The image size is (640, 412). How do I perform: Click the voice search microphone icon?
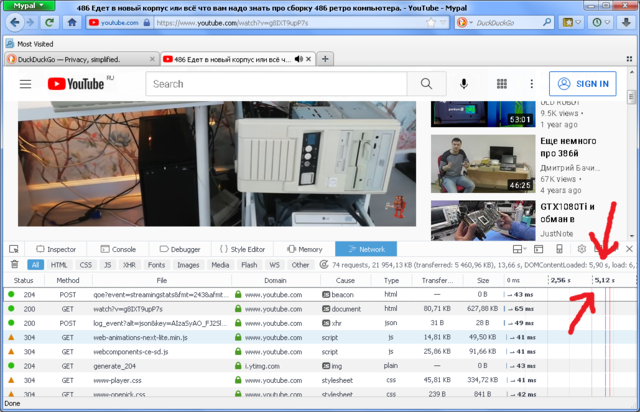coord(466,84)
